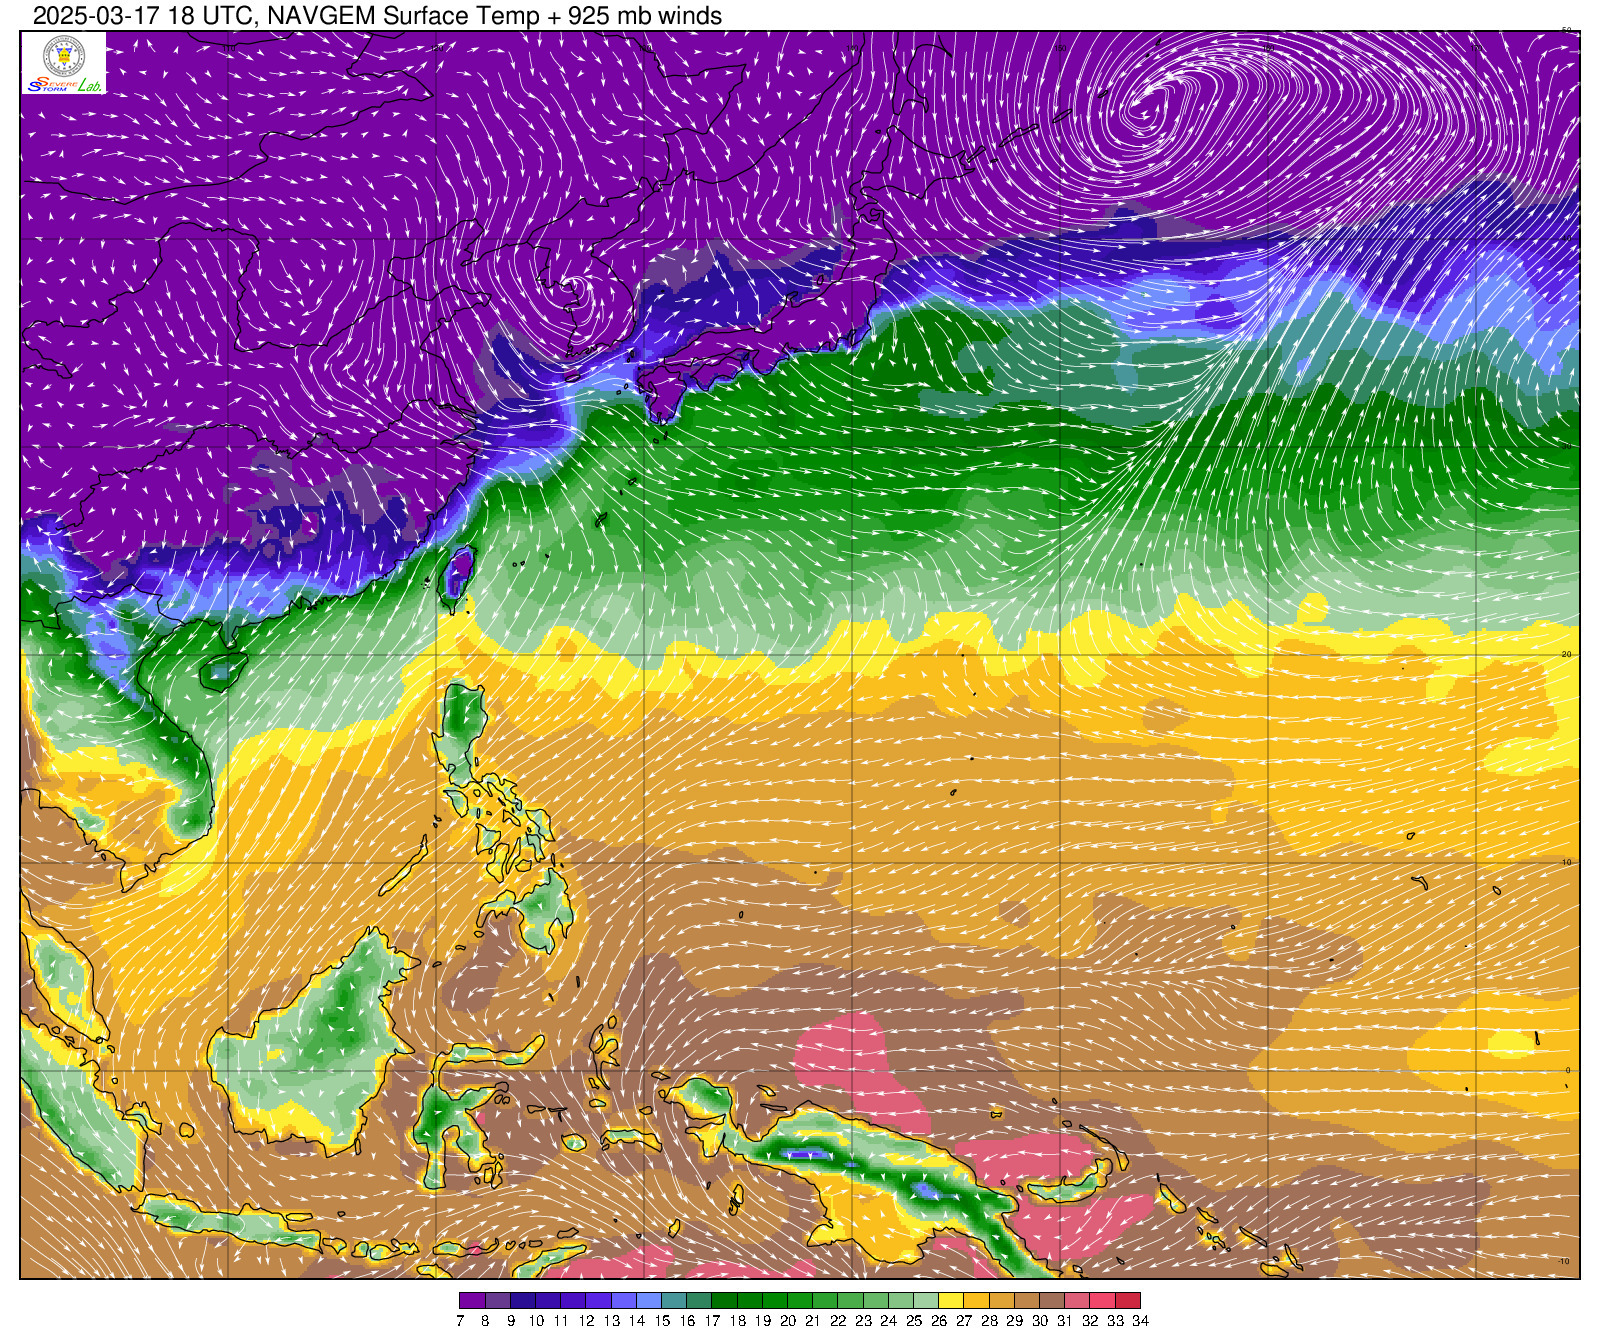Click the Severe Storm Lab logo
Screen dimensions: 1600x1340
point(63,86)
